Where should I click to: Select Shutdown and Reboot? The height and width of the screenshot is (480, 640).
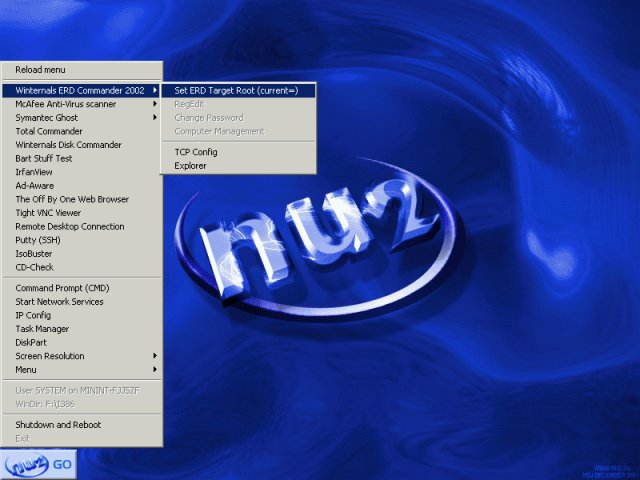[82, 425]
